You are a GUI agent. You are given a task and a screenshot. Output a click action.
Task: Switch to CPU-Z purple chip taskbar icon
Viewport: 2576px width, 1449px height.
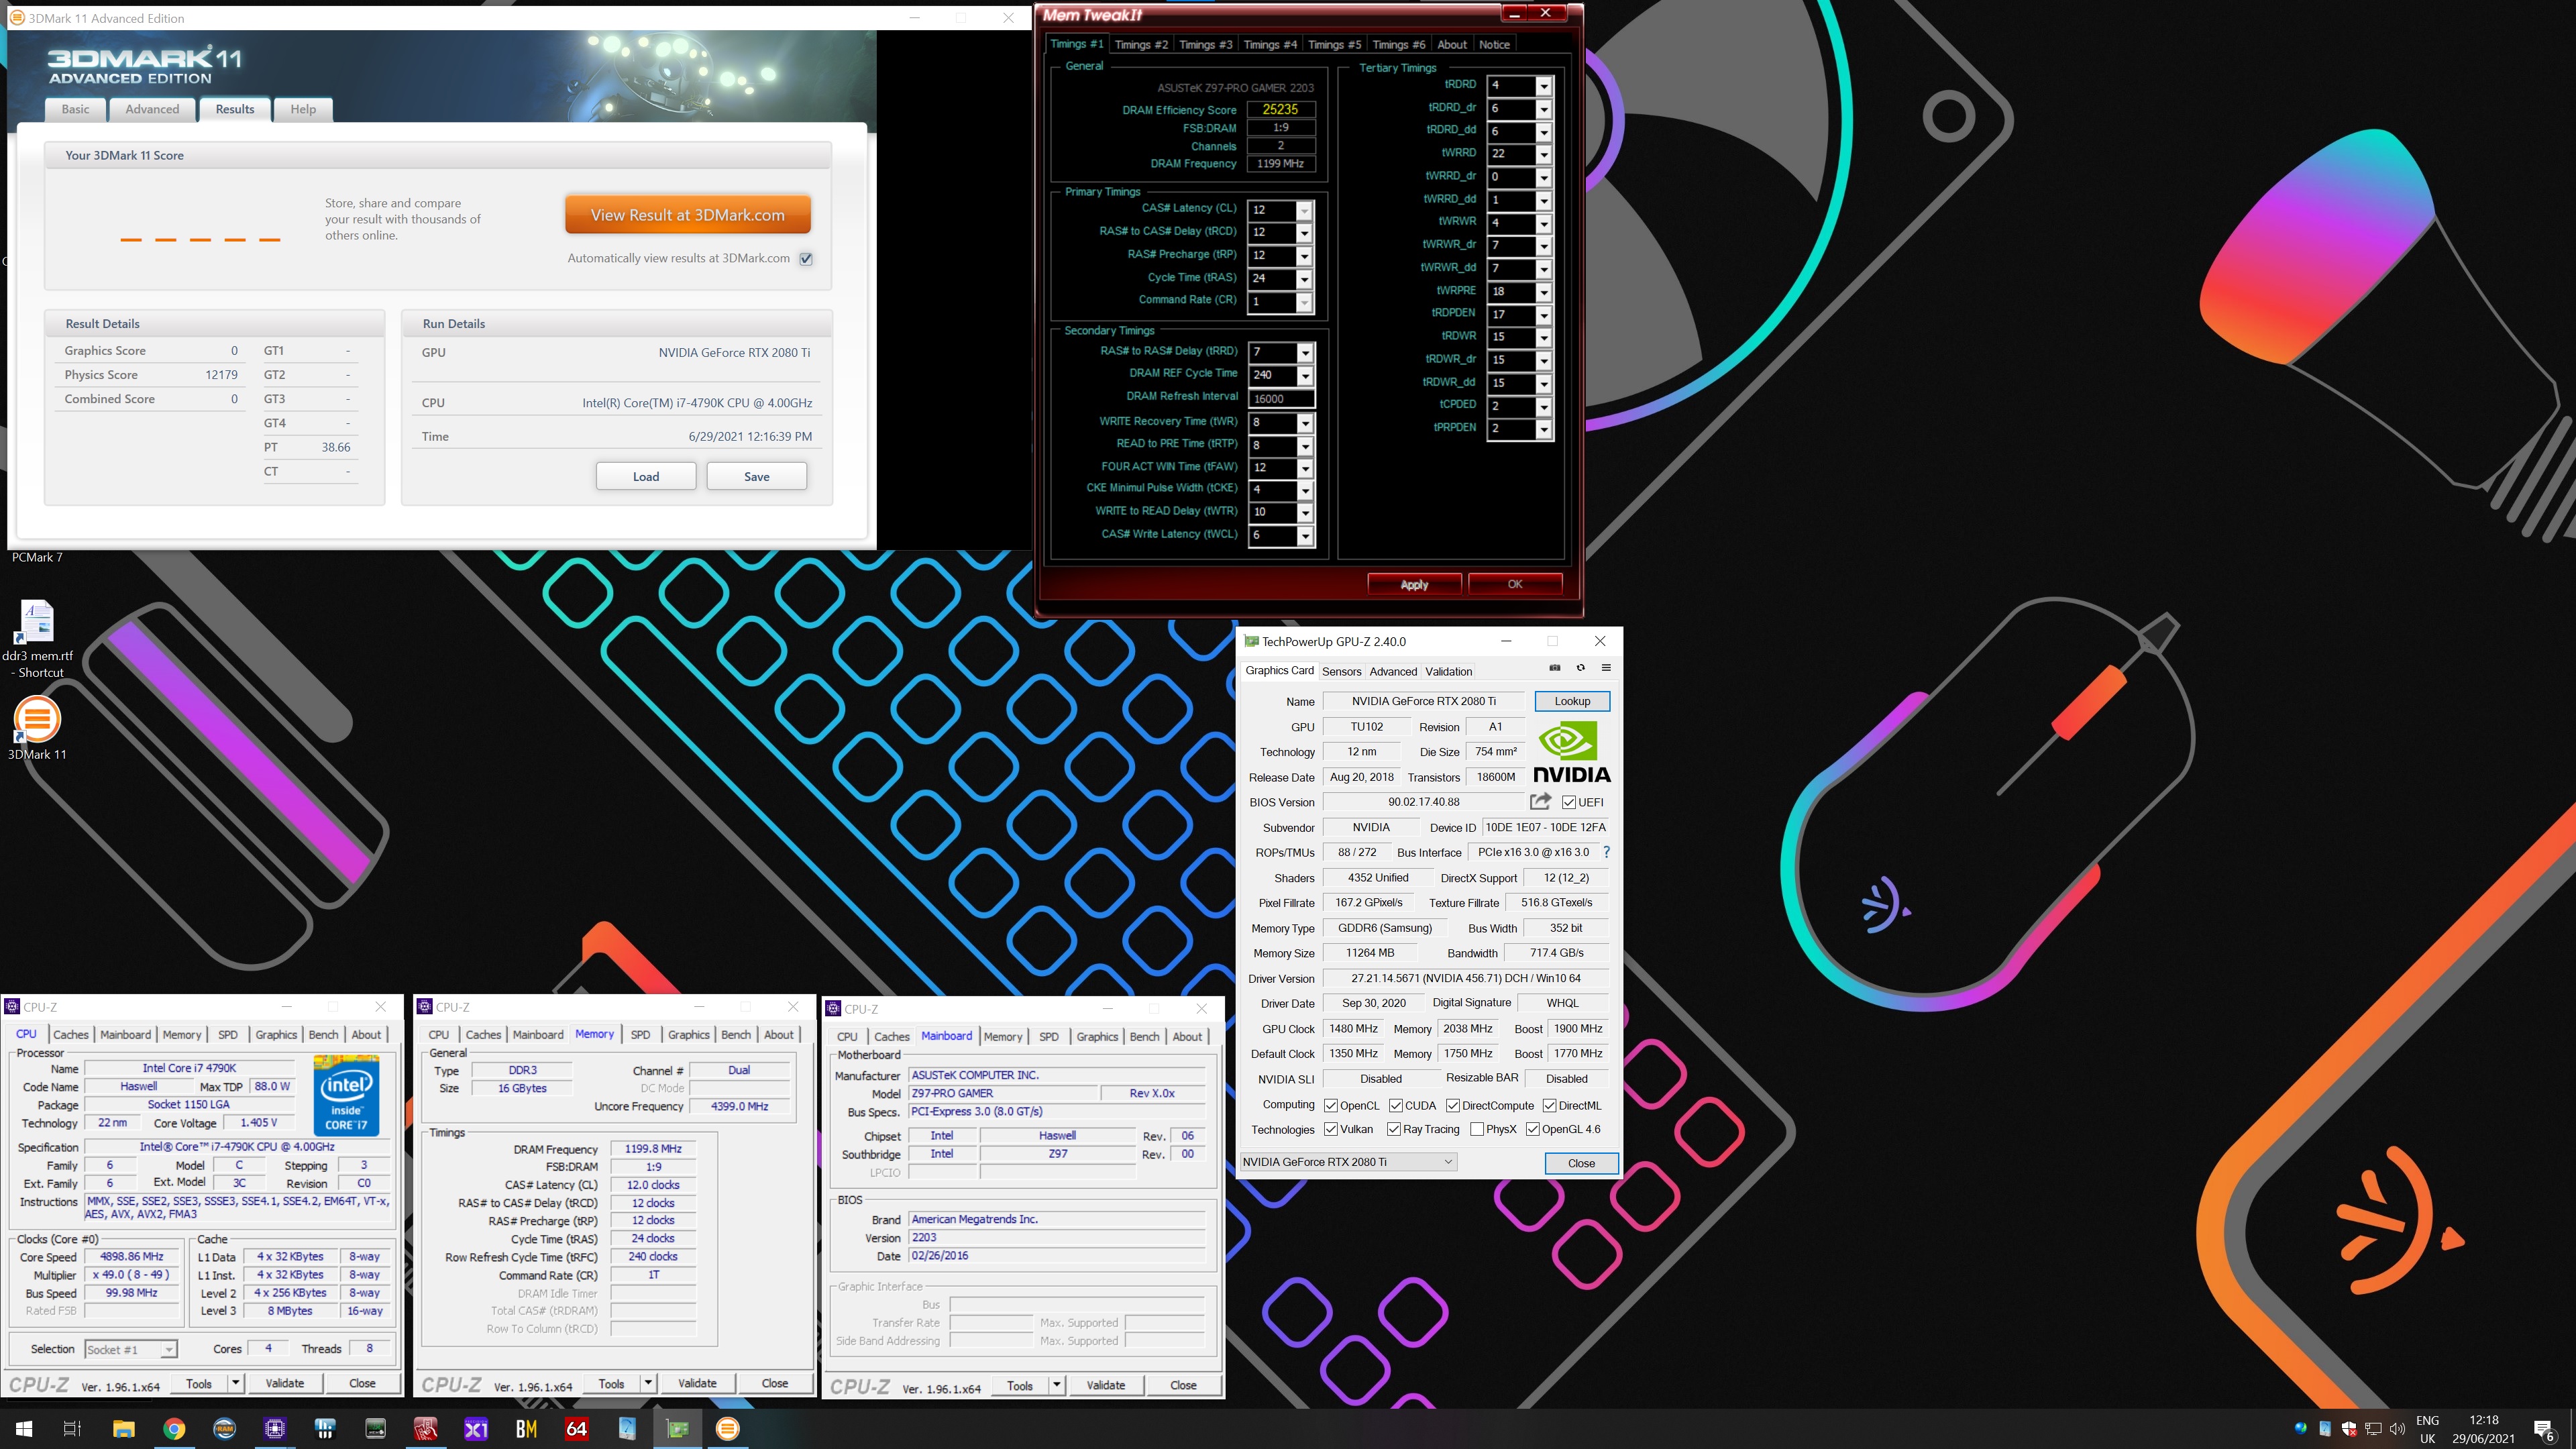coord(275,1428)
